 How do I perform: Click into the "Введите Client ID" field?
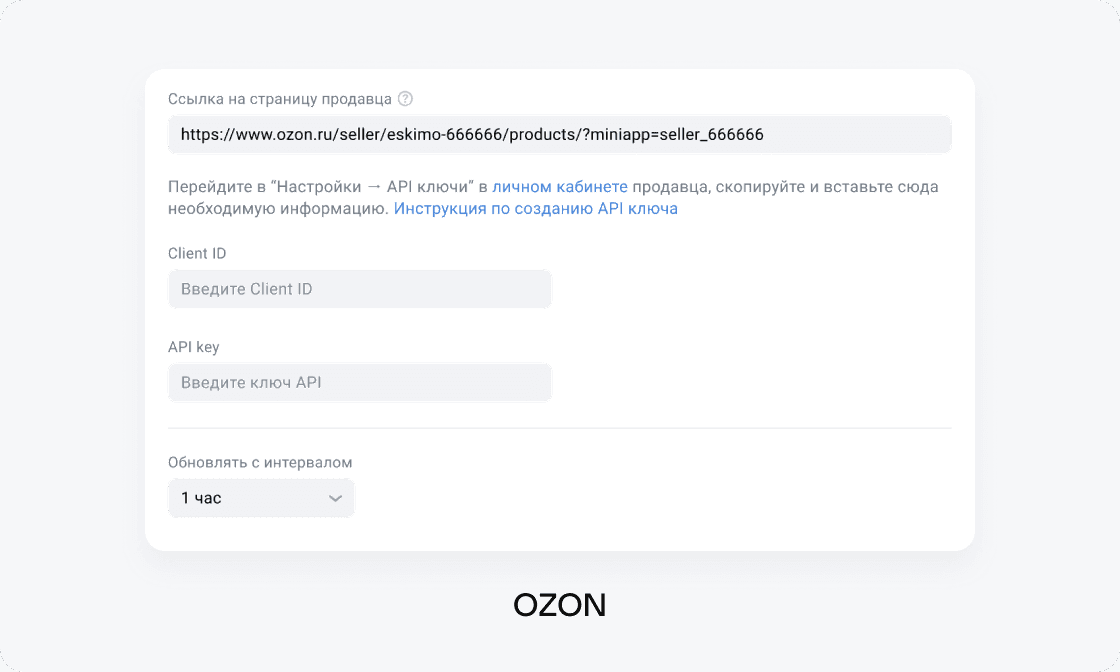click(359, 289)
